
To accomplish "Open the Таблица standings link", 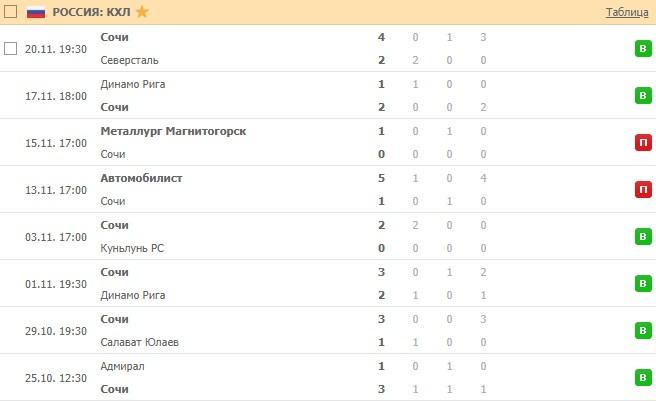I will click(627, 12).
